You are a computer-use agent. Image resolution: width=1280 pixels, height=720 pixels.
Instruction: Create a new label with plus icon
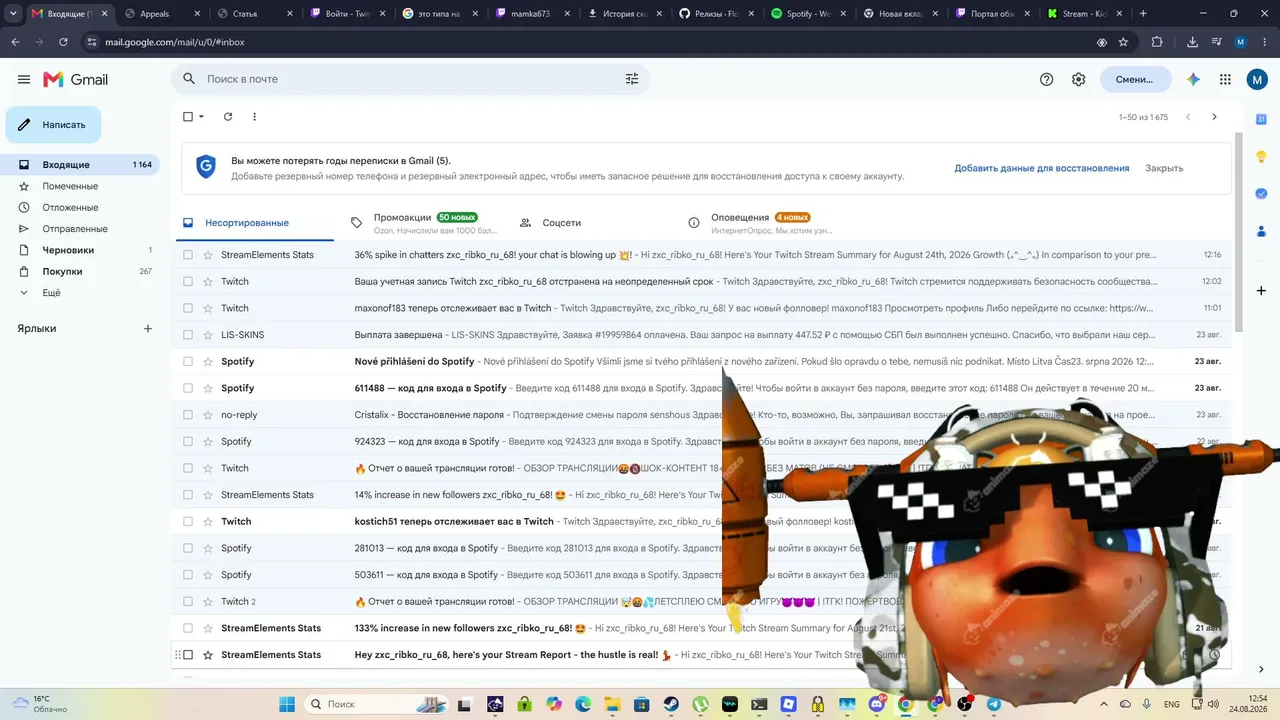coord(148,328)
